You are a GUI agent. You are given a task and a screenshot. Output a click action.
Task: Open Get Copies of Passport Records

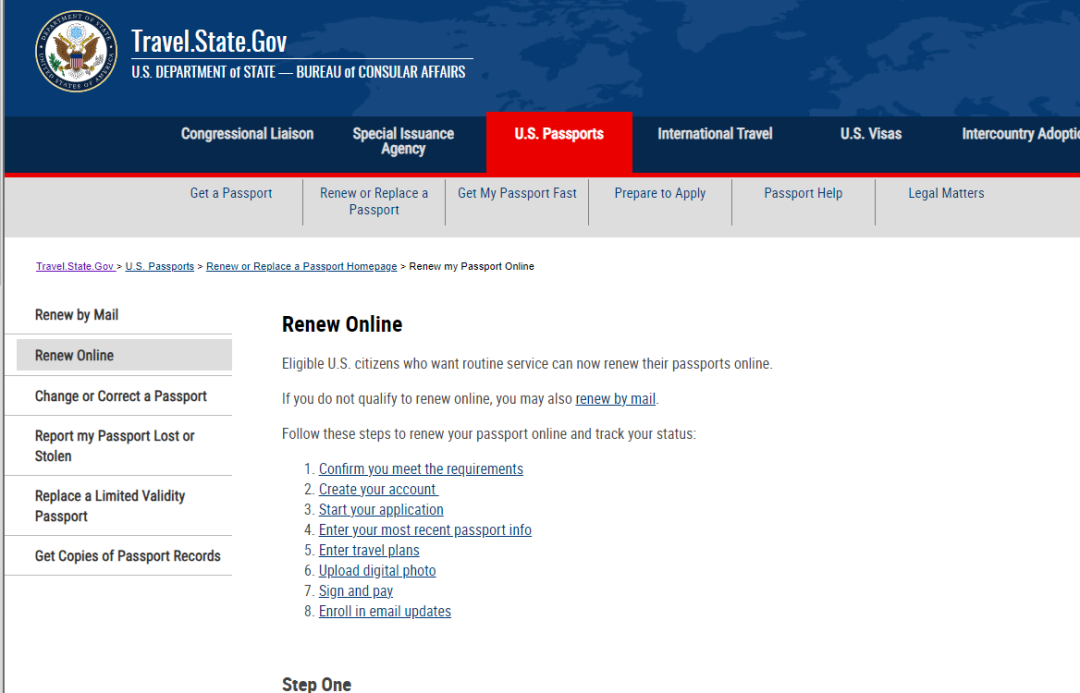tap(127, 556)
